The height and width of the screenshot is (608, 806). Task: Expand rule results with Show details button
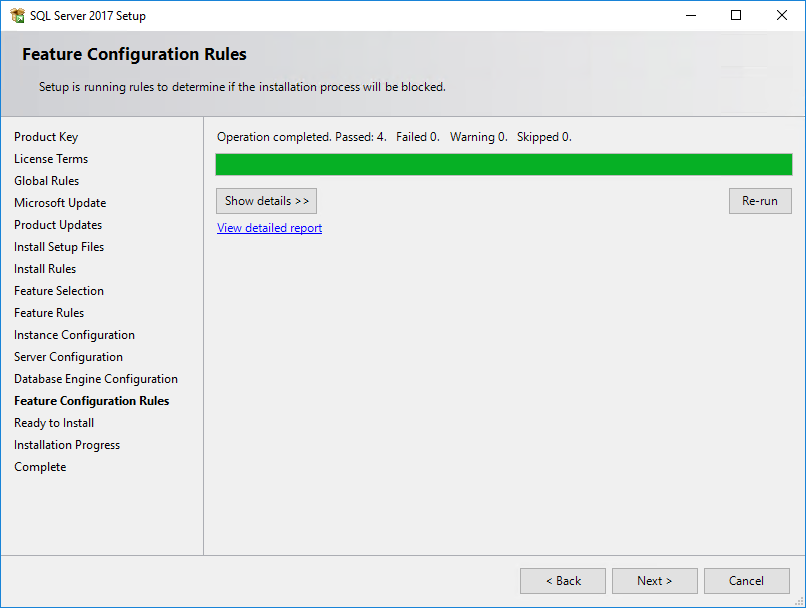click(266, 201)
